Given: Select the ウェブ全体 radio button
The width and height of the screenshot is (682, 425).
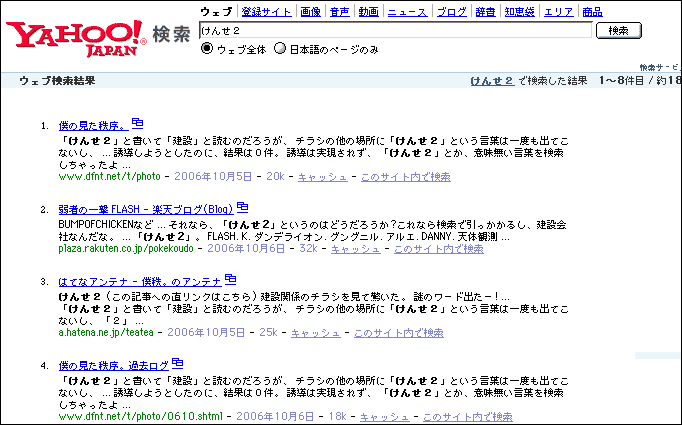Looking at the screenshot, I should pyautogui.click(x=208, y=49).
